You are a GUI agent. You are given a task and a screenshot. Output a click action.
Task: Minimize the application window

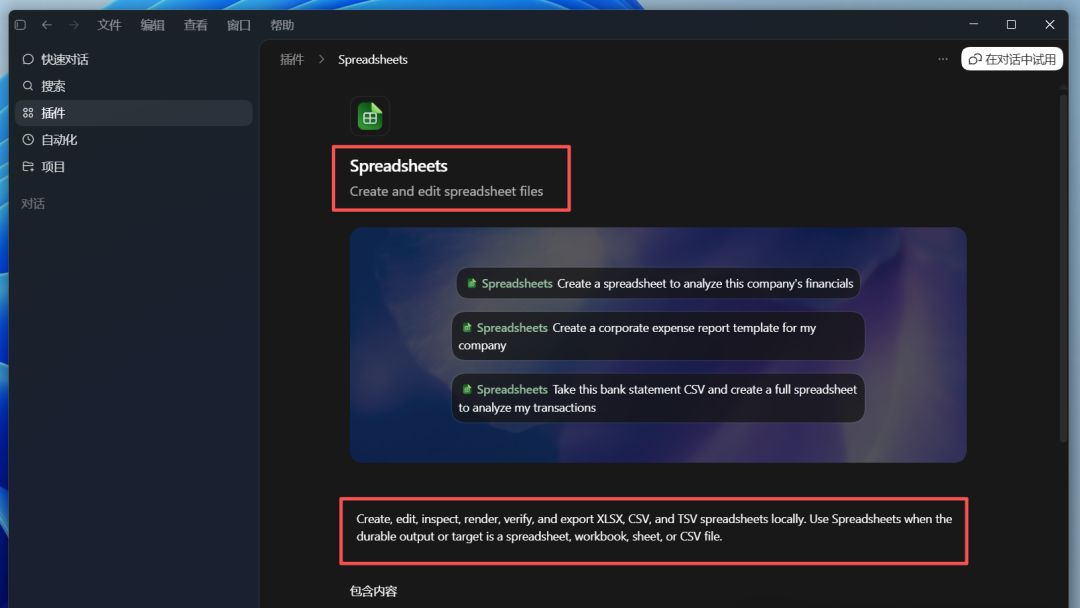click(973, 24)
